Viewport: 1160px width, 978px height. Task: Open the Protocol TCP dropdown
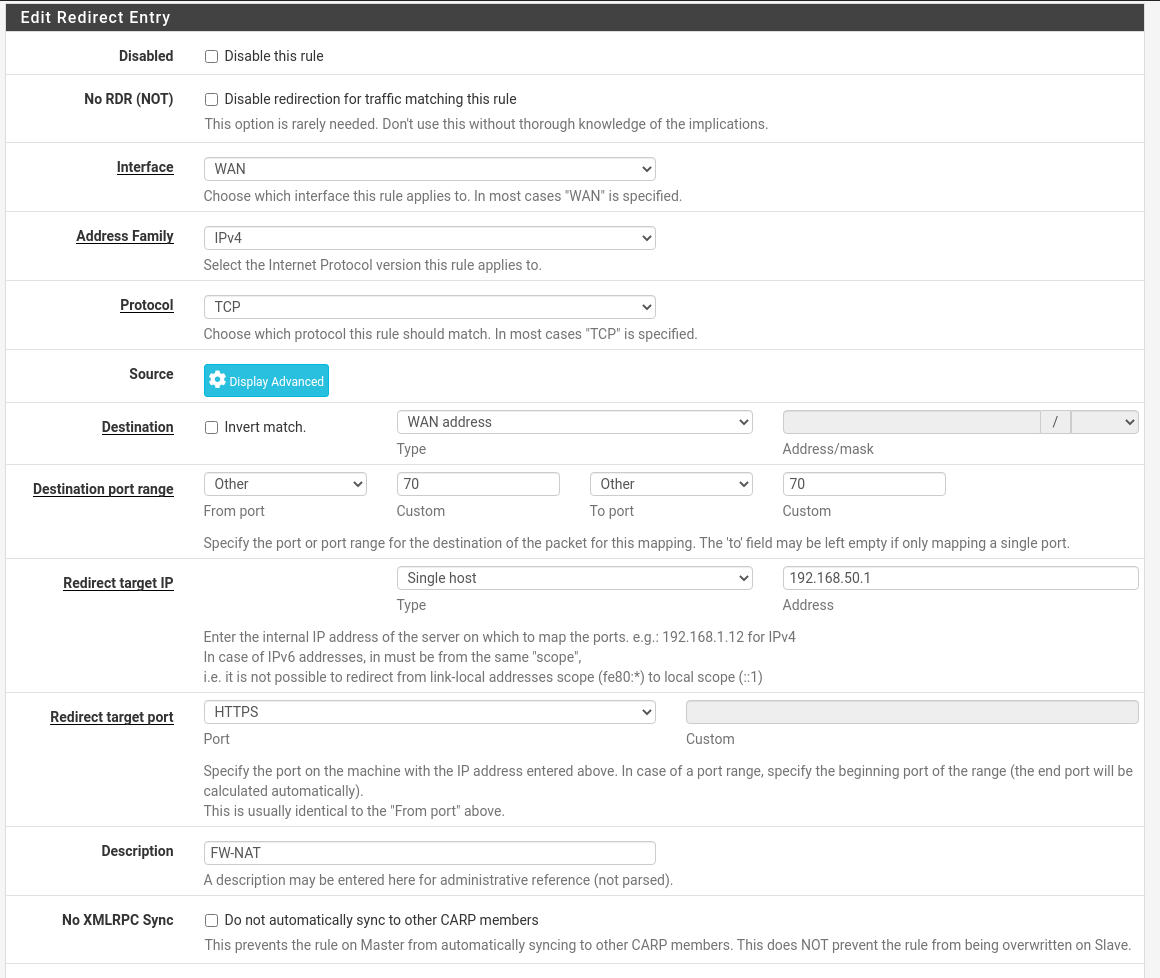pyautogui.click(x=429, y=307)
